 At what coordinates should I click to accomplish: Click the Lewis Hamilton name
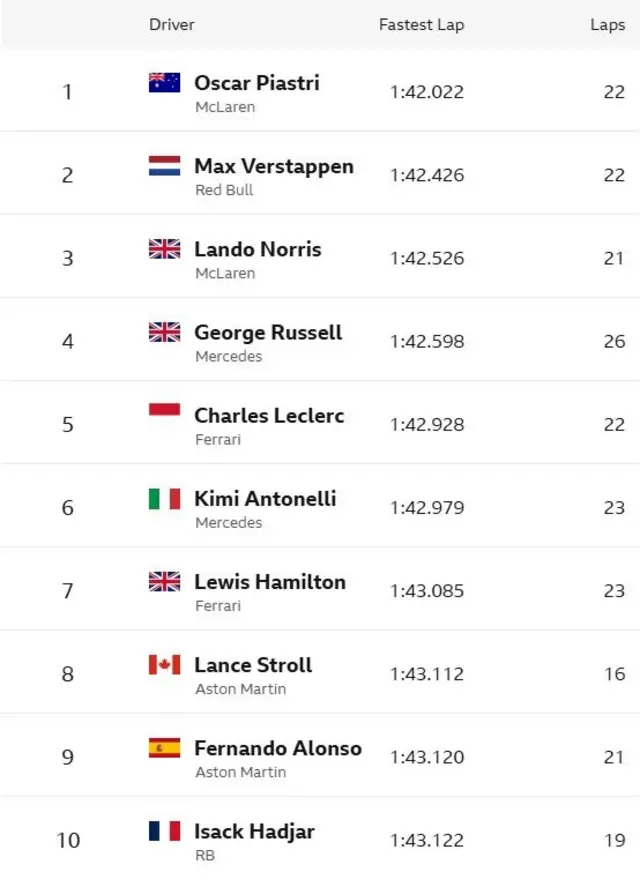270,582
